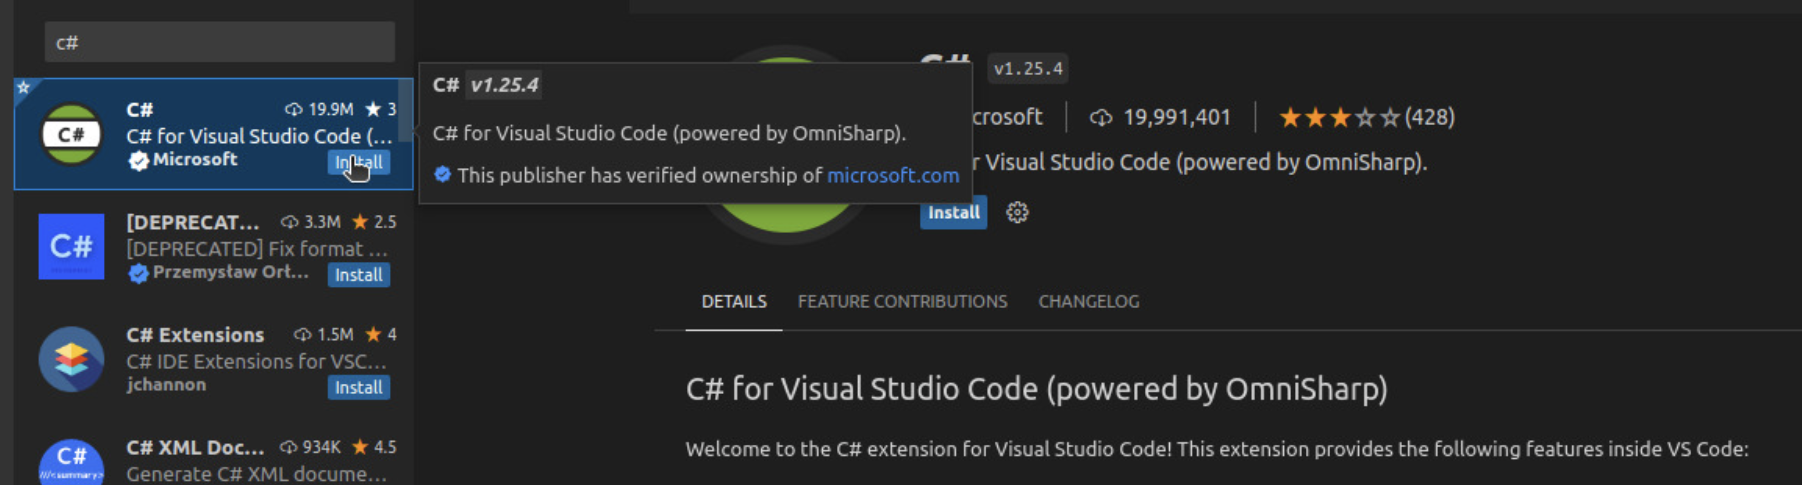Install the [DEPRECATED] Fix format extension
The height and width of the screenshot is (485, 1802).
tap(358, 274)
